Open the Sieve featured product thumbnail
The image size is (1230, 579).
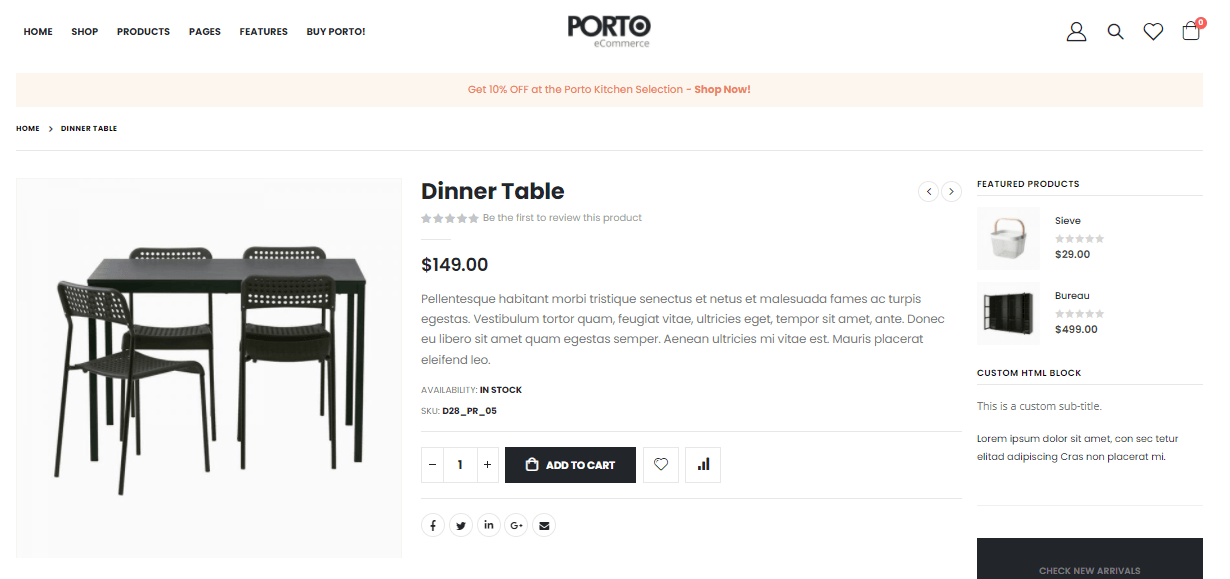click(1008, 238)
